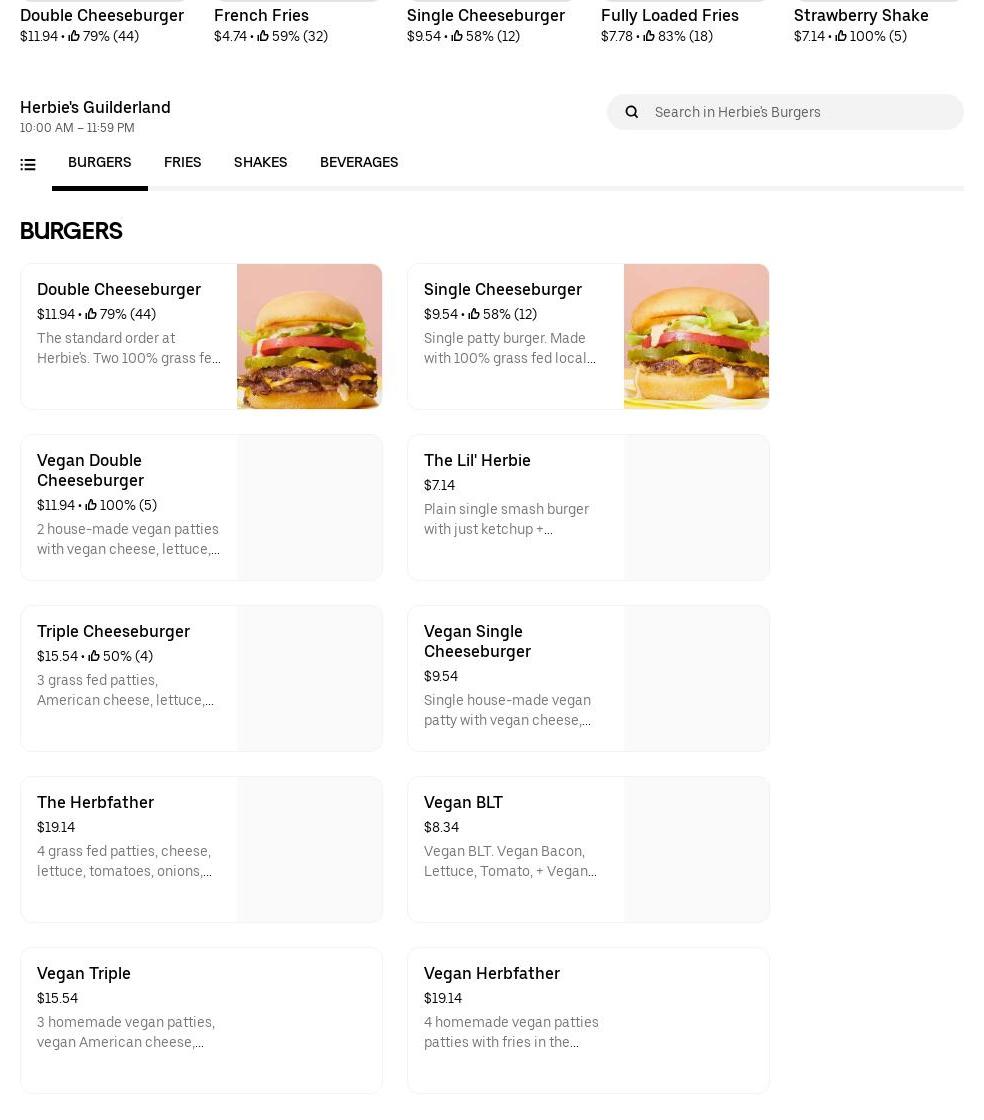Open the BEVERAGES tab

[x=358, y=162]
